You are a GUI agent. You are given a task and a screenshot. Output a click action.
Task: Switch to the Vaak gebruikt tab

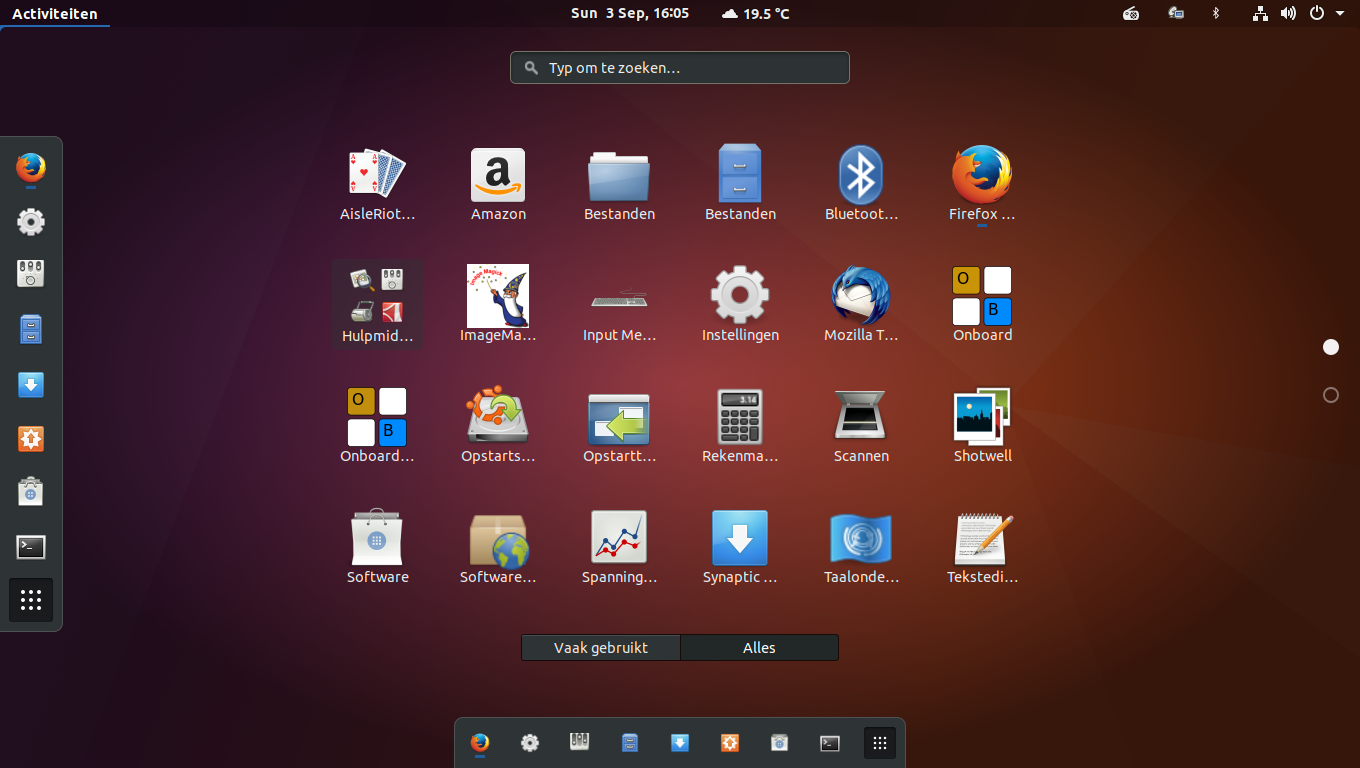[x=601, y=648]
